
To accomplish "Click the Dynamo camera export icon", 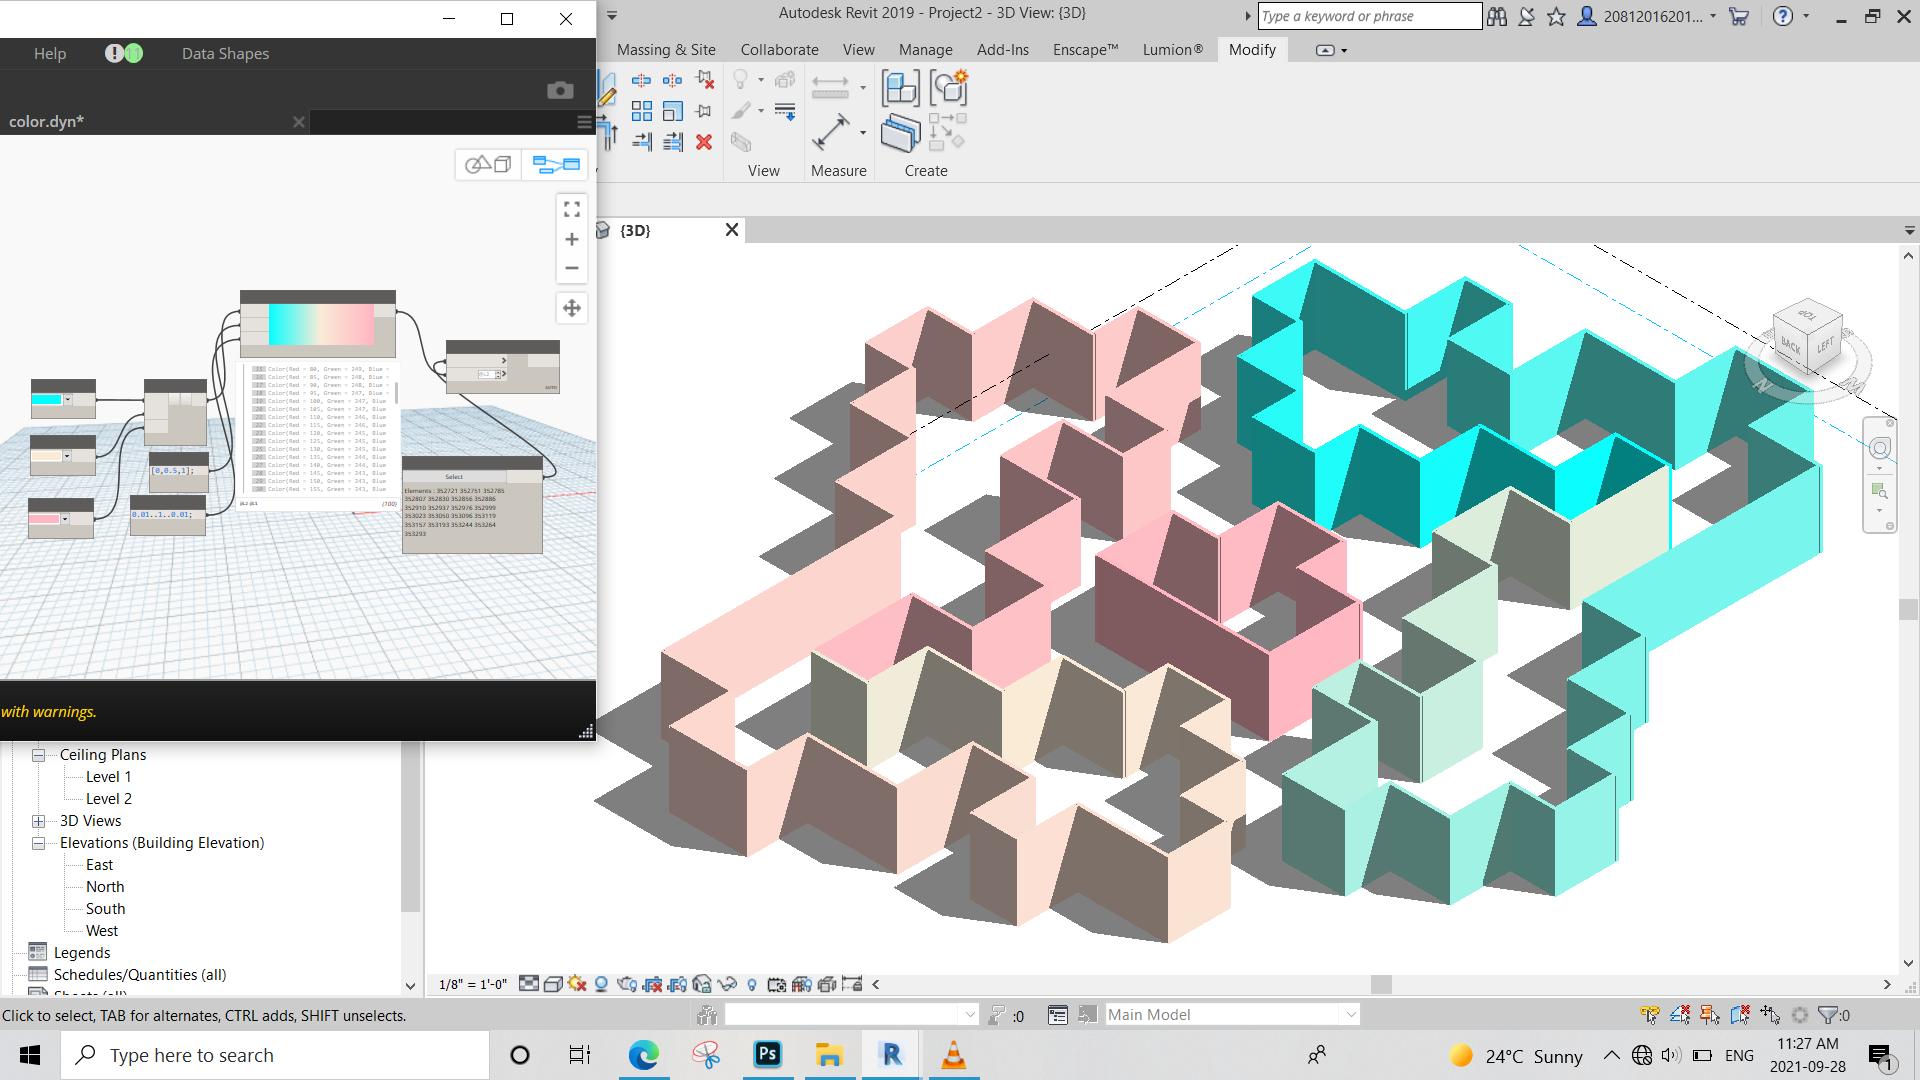I will (x=560, y=91).
